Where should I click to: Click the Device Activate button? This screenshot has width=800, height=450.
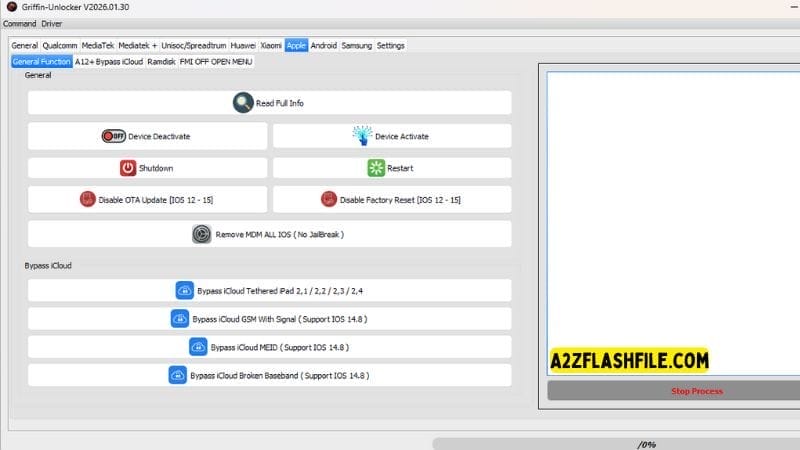pos(392,136)
